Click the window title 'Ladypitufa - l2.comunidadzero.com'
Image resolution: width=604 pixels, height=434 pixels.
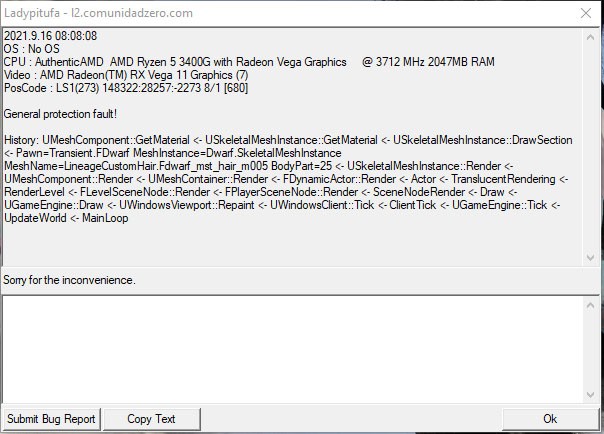tap(98, 13)
